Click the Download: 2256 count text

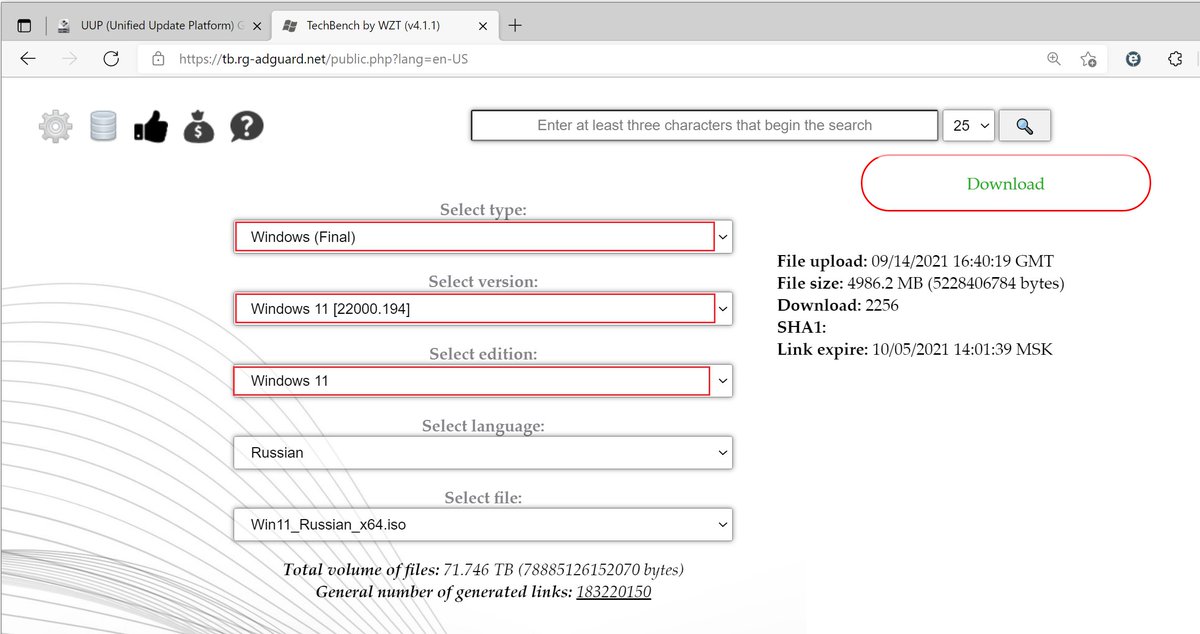(838, 305)
